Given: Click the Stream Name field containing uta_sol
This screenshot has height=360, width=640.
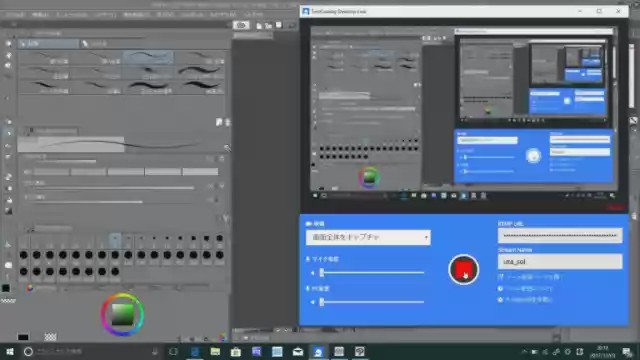Looking at the screenshot, I should pyautogui.click(x=560, y=262).
